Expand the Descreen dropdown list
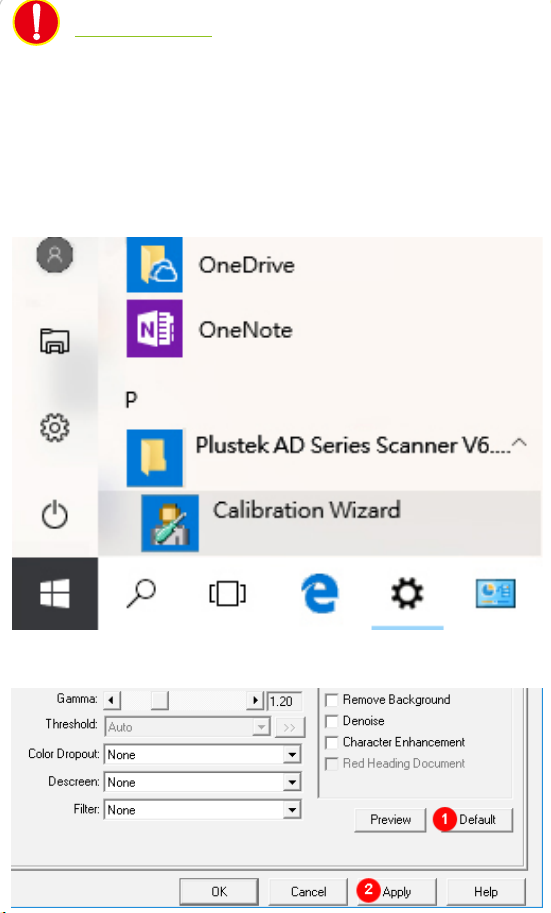Viewport: 551px width, 913px height. pos(203,782)
